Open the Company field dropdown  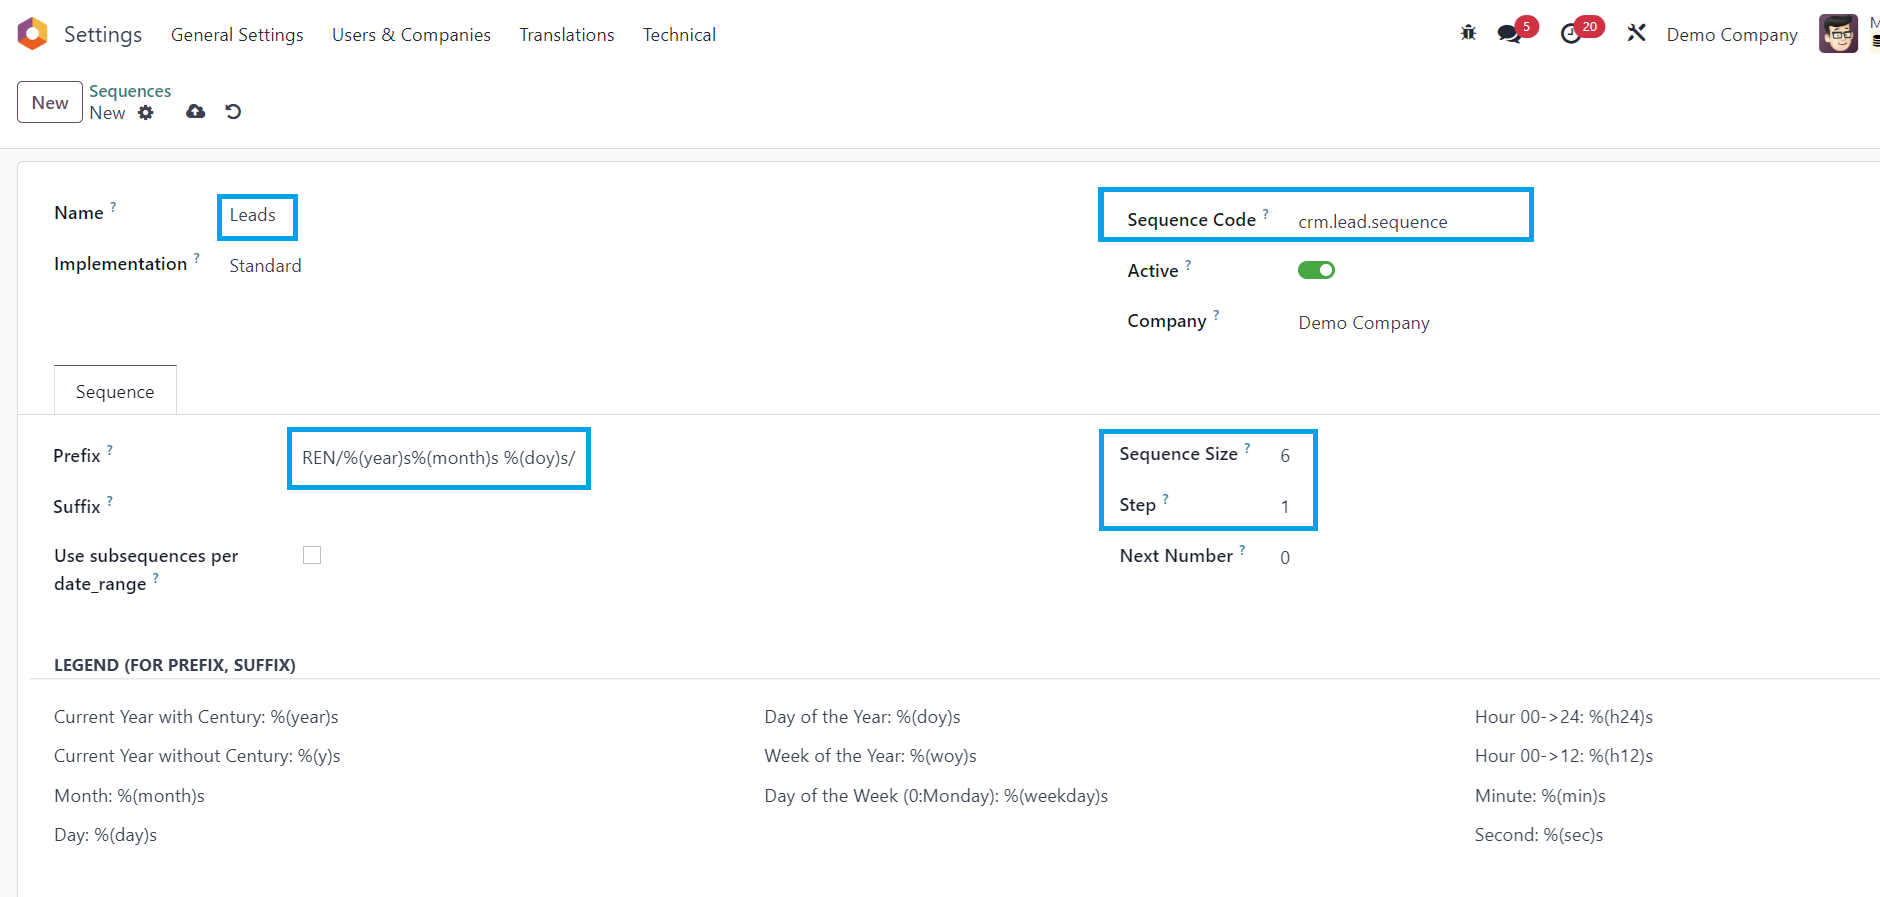point(1364,323)
